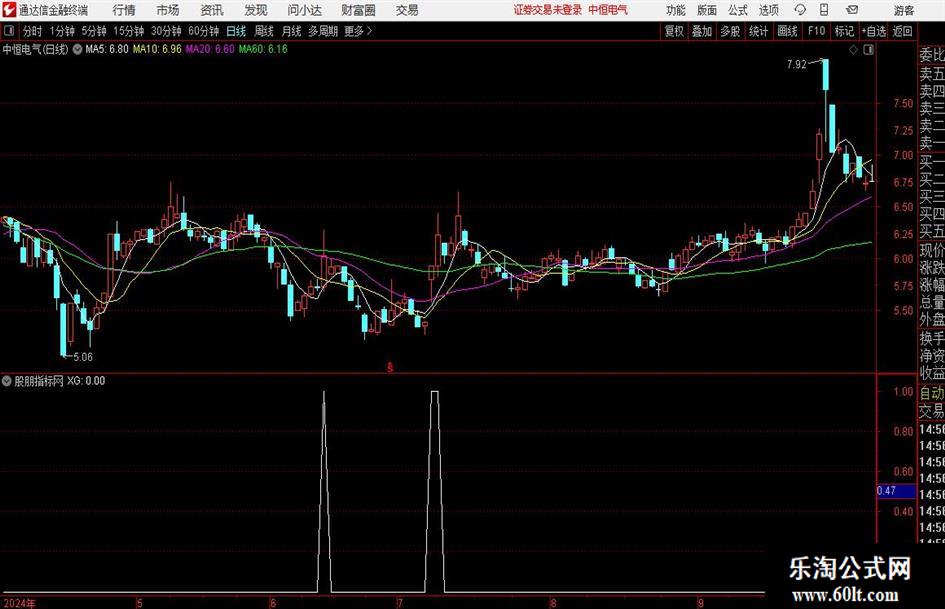Image resolution: width=945 pixels, height=609 pixels.
Task: Click the 中恒电气(日线) chart title
Action: click(36, 49)
